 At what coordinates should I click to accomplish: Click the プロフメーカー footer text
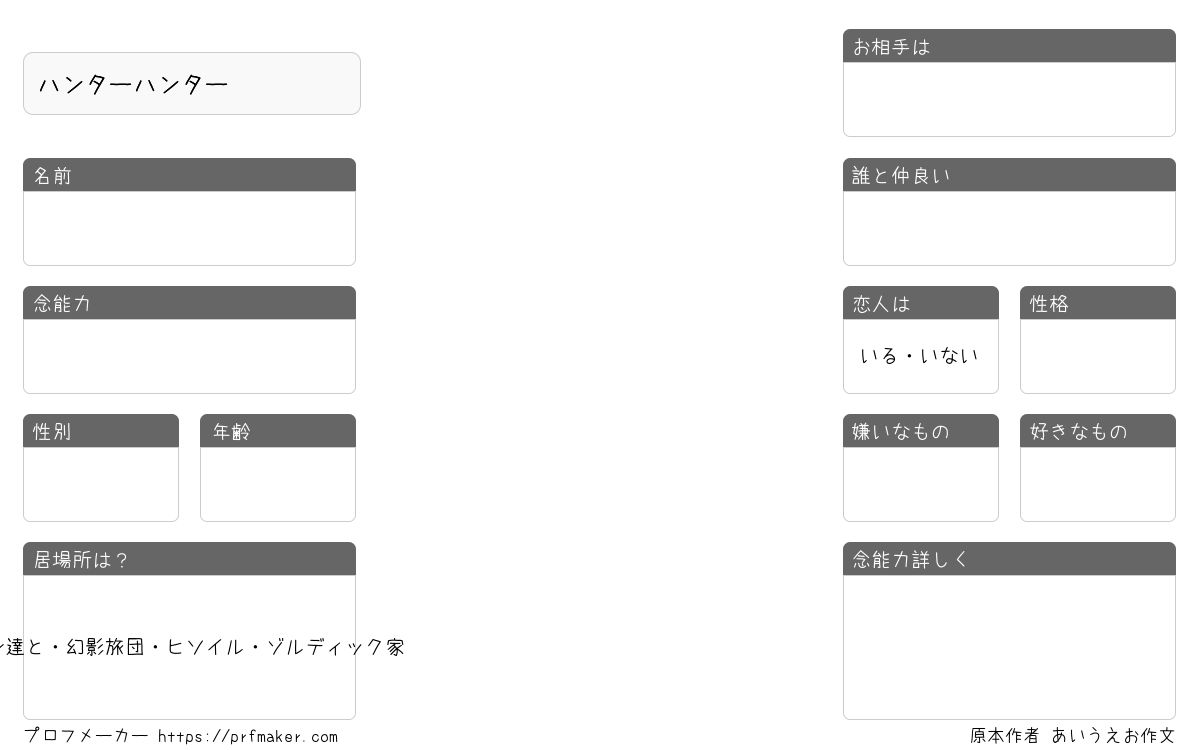(86, 736)
